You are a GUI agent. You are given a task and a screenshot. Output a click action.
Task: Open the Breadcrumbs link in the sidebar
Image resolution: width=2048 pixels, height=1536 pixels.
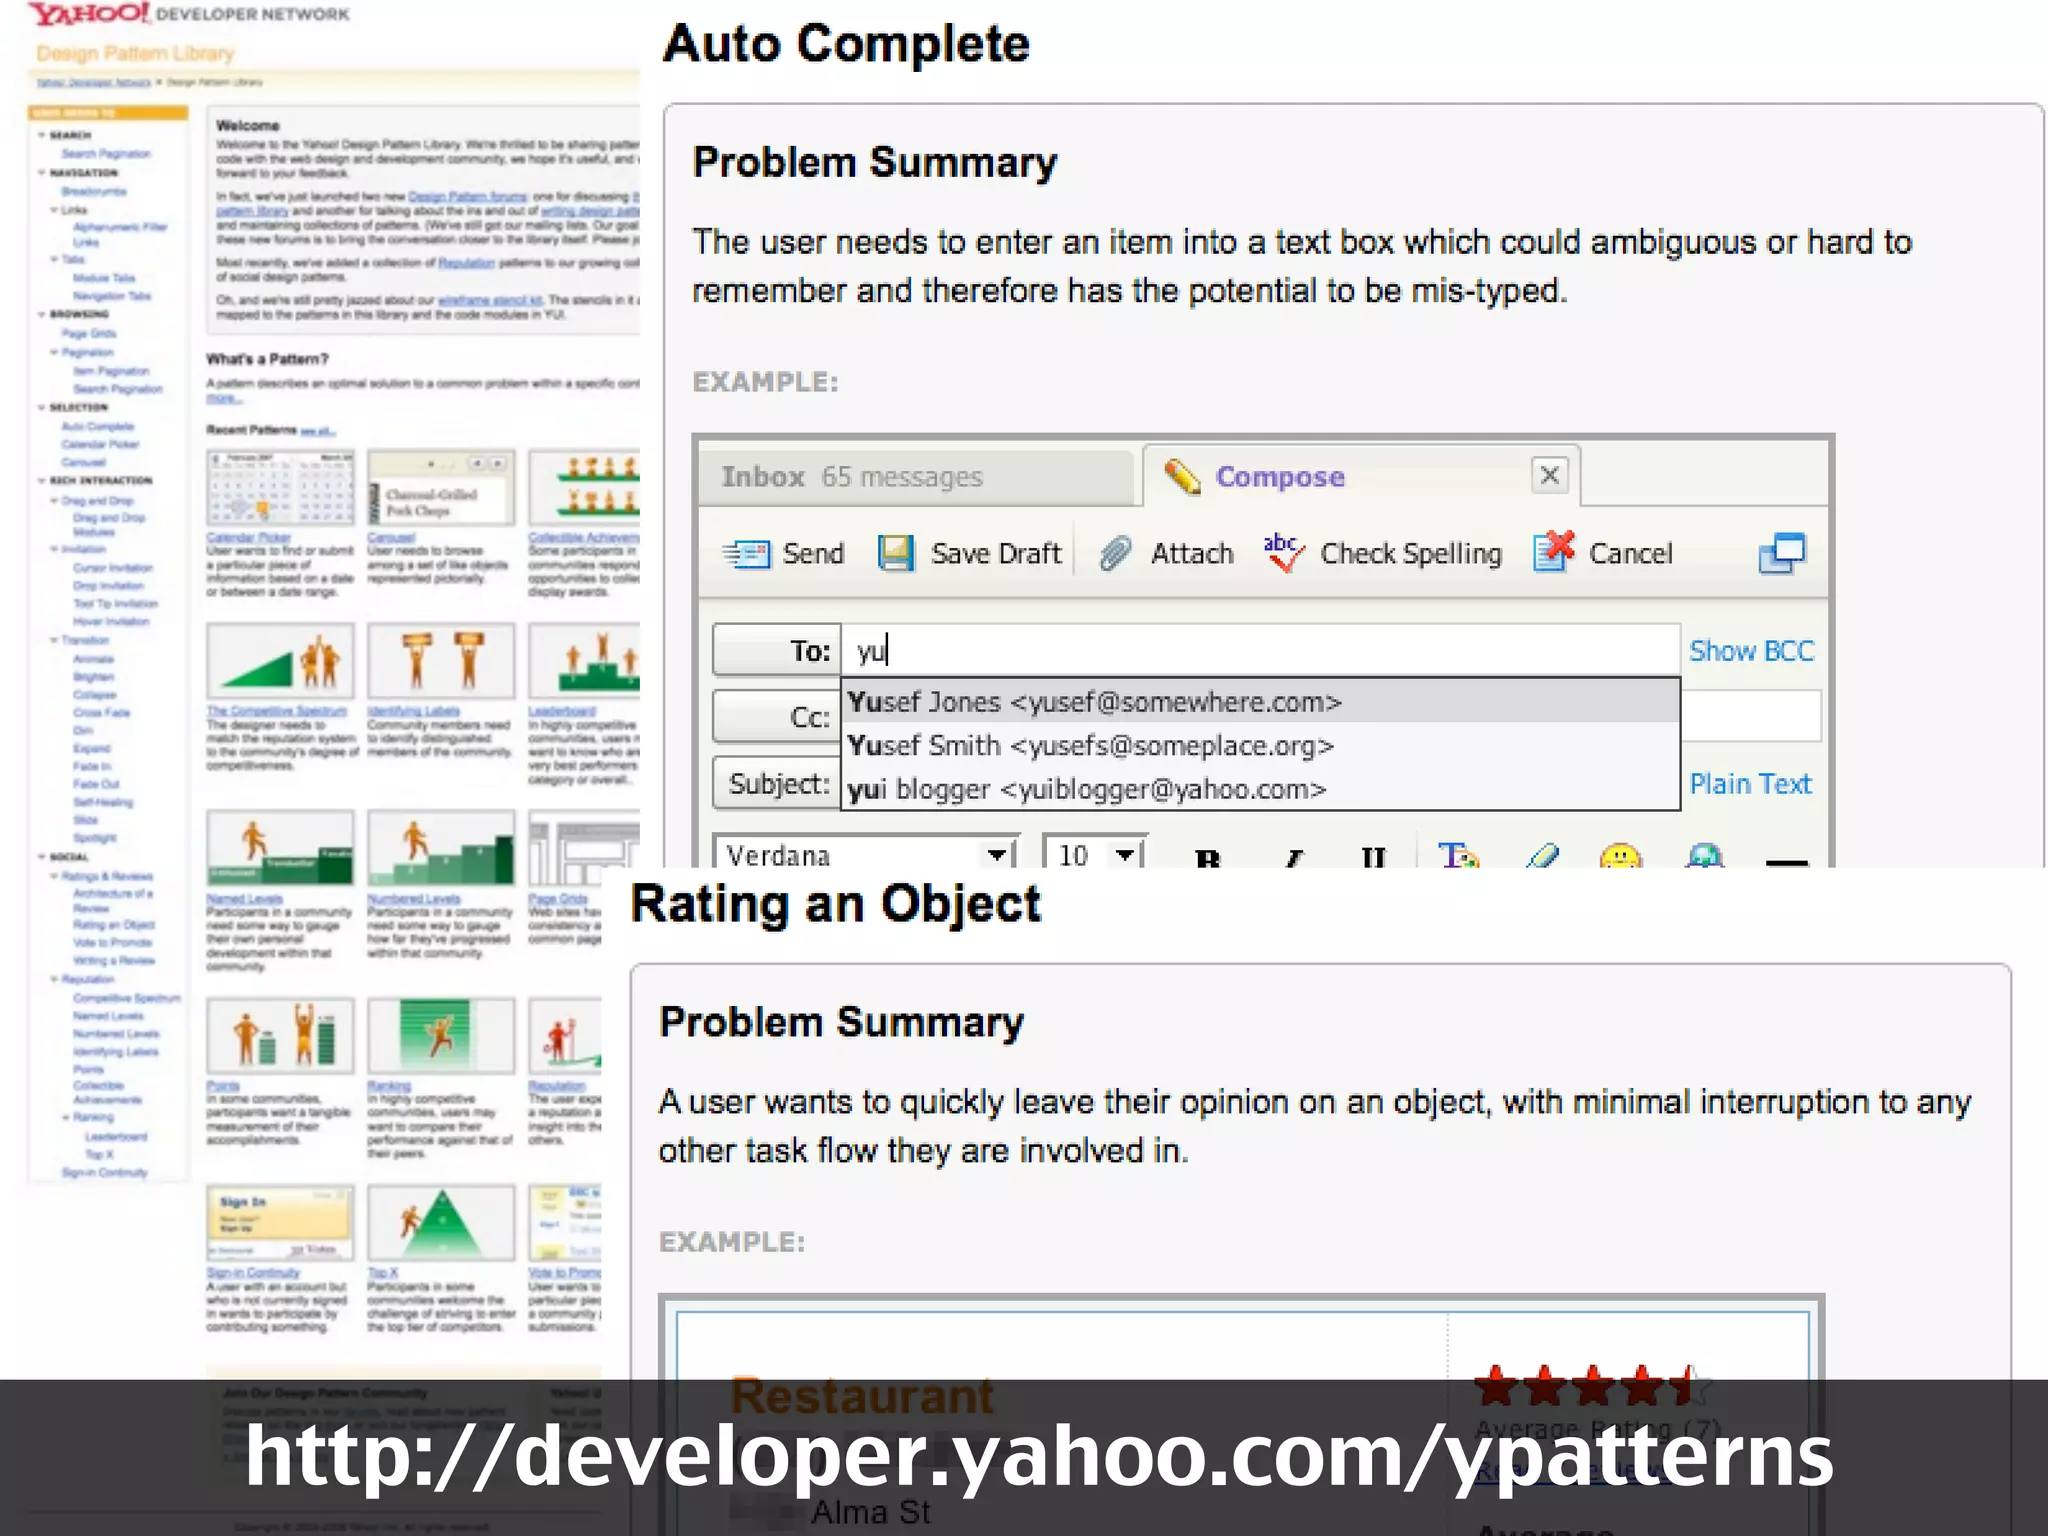pyautogui.click(x=94, y=191)
